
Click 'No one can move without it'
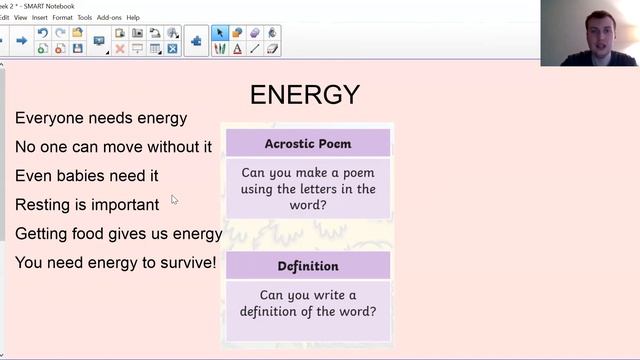click(113, 147)
